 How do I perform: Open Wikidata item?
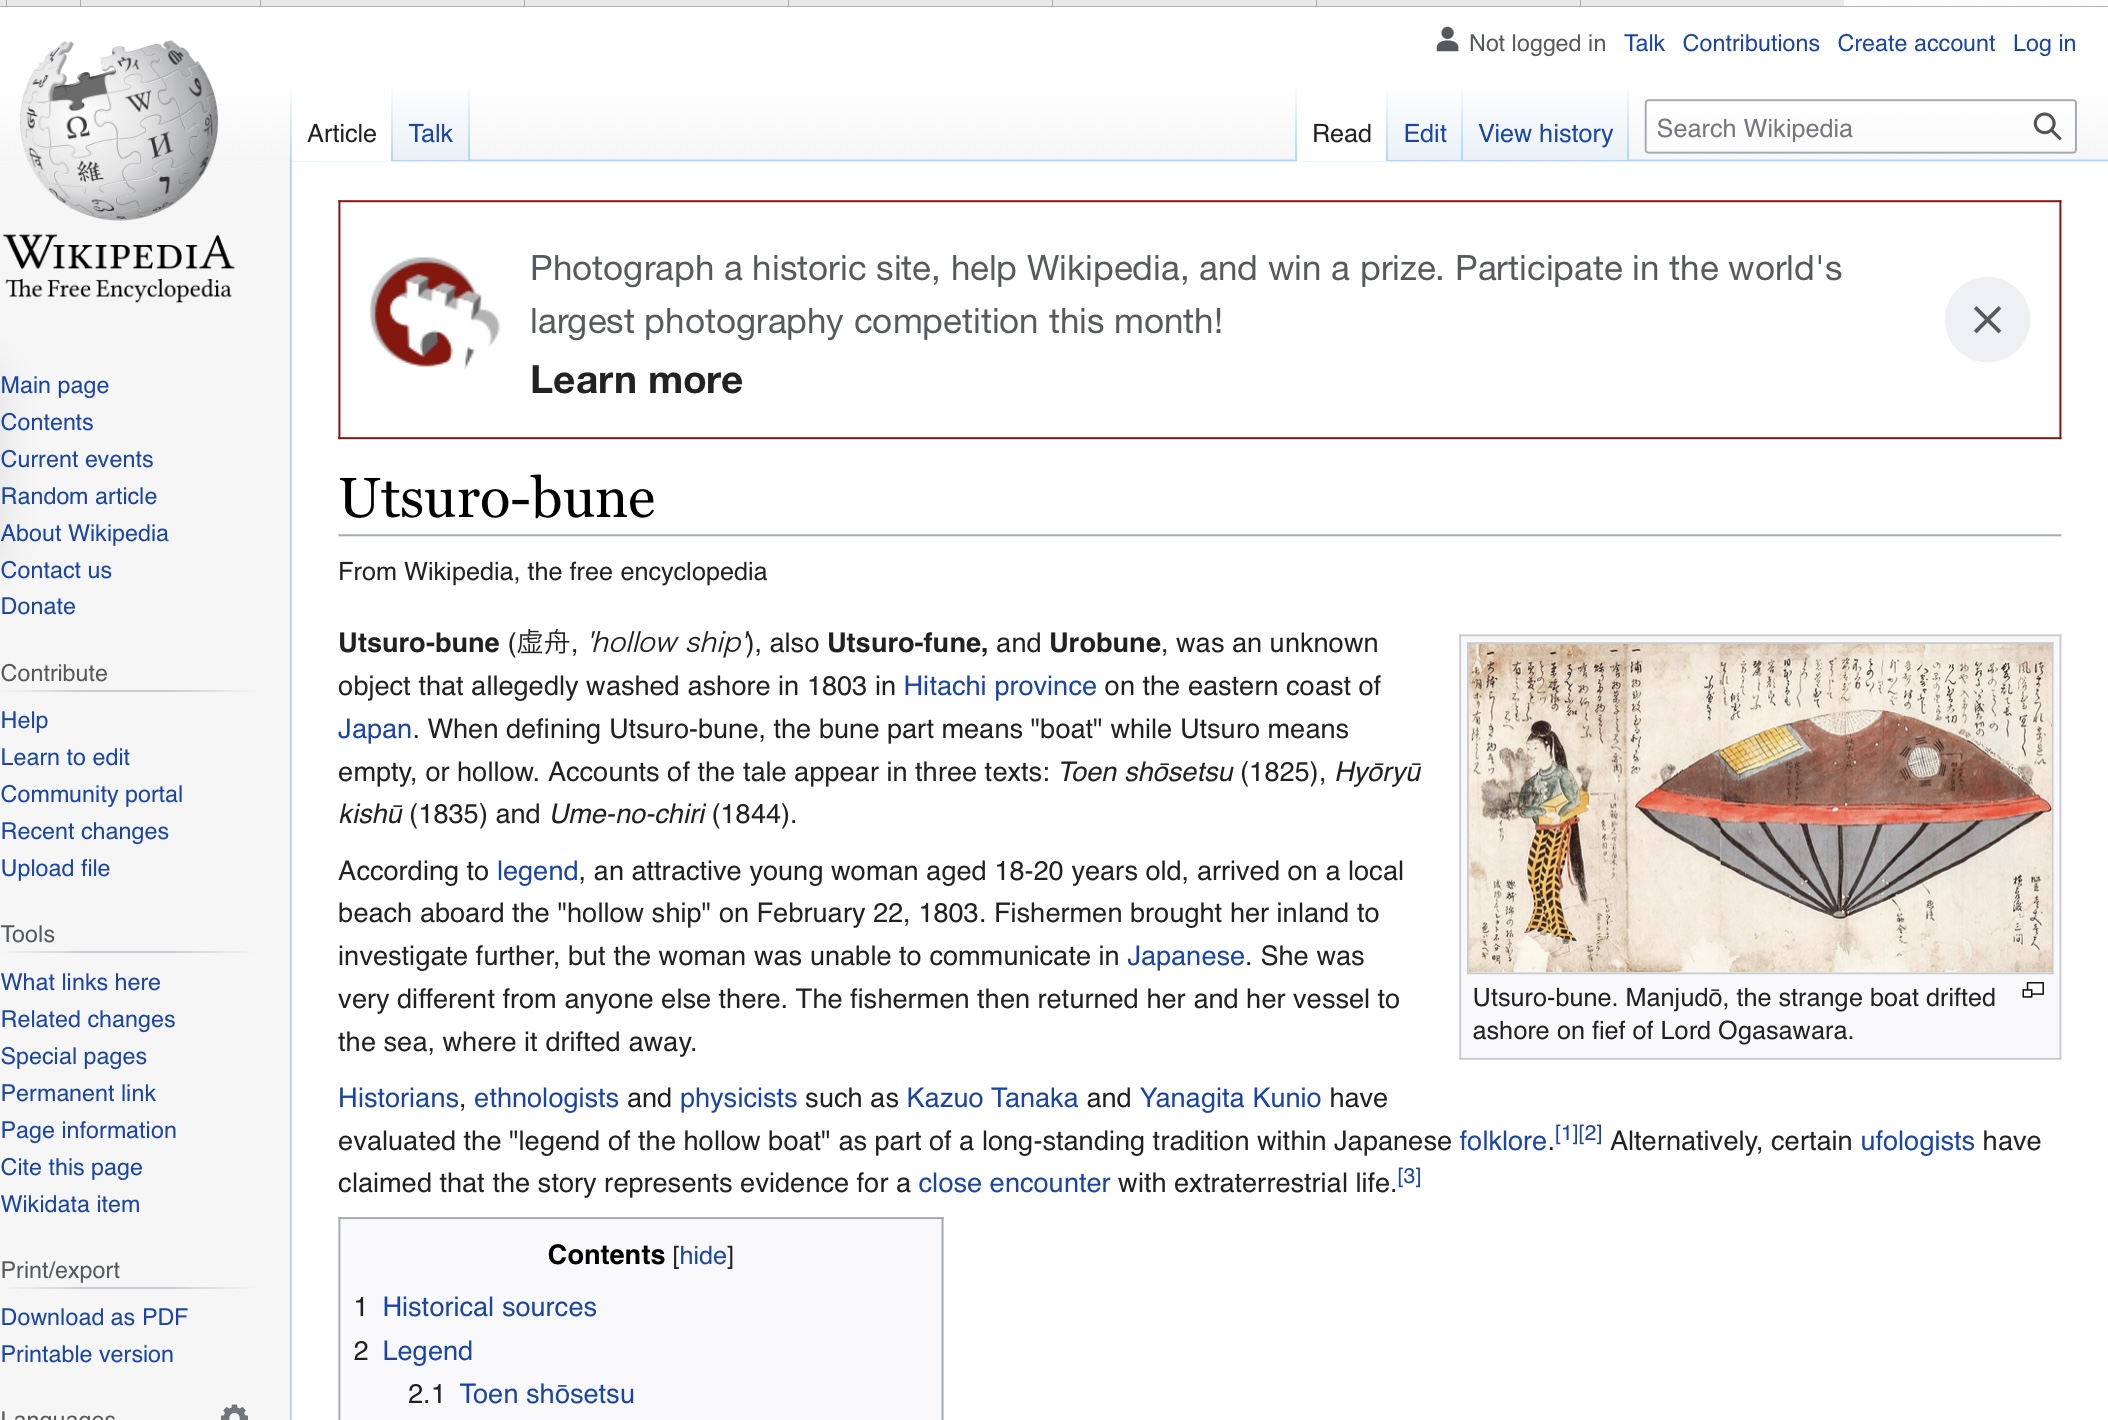pos(70,1204)
